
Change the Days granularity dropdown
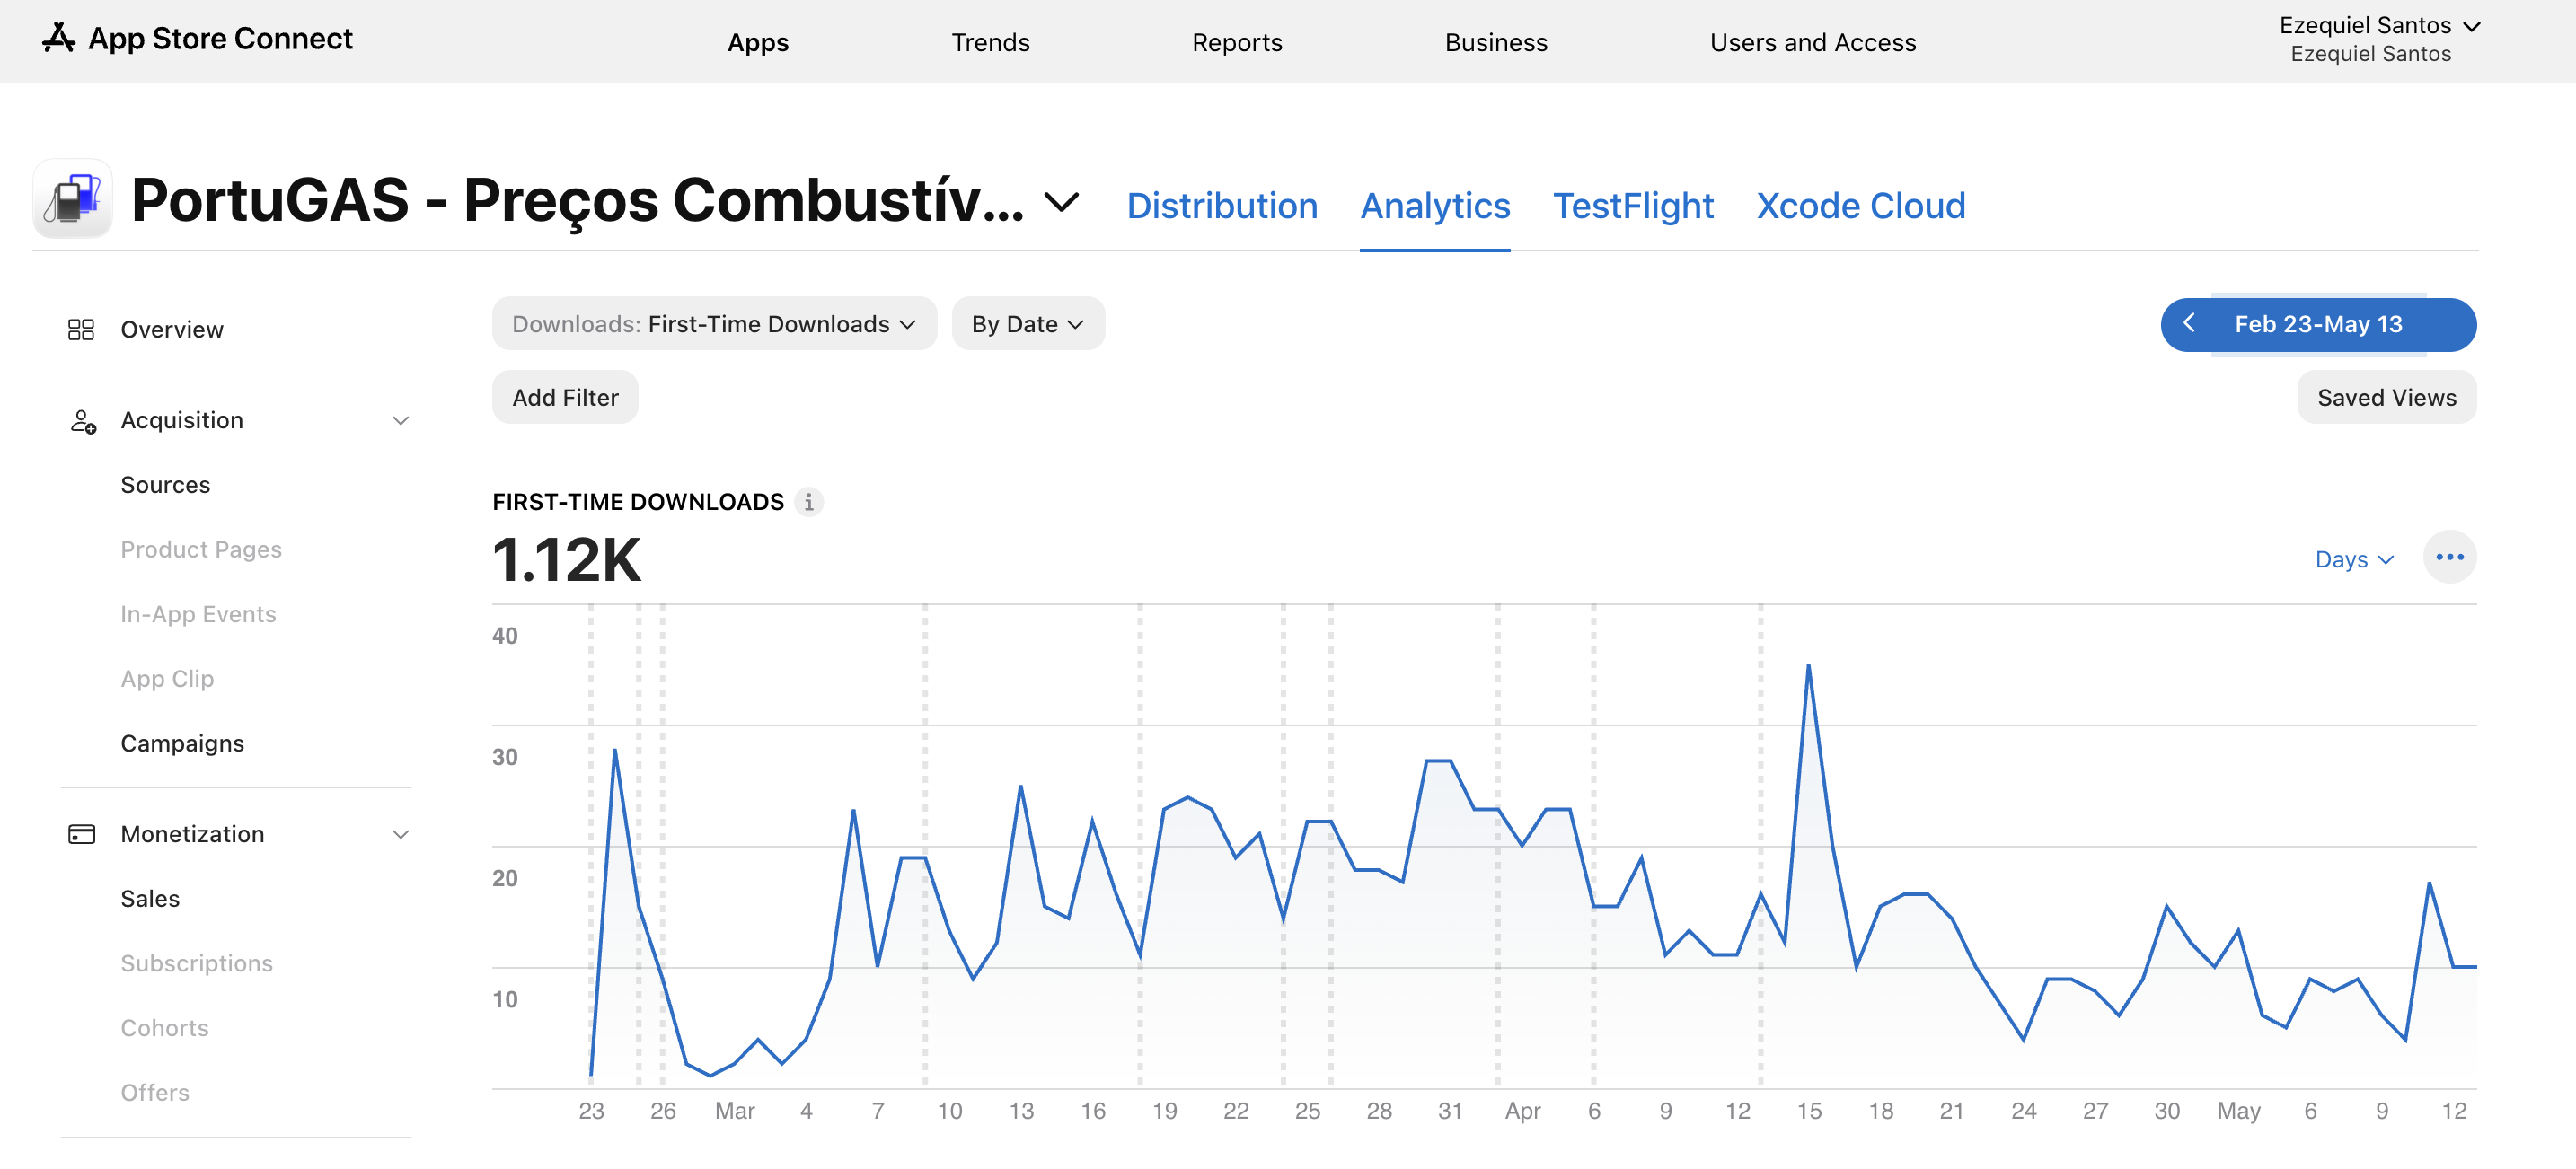point(2354,559)
